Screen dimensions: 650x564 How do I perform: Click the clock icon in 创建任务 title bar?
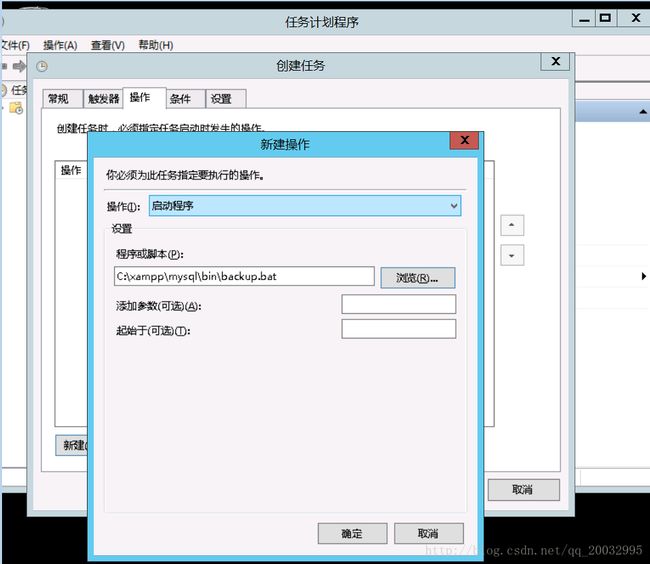[x=42, y=66]
